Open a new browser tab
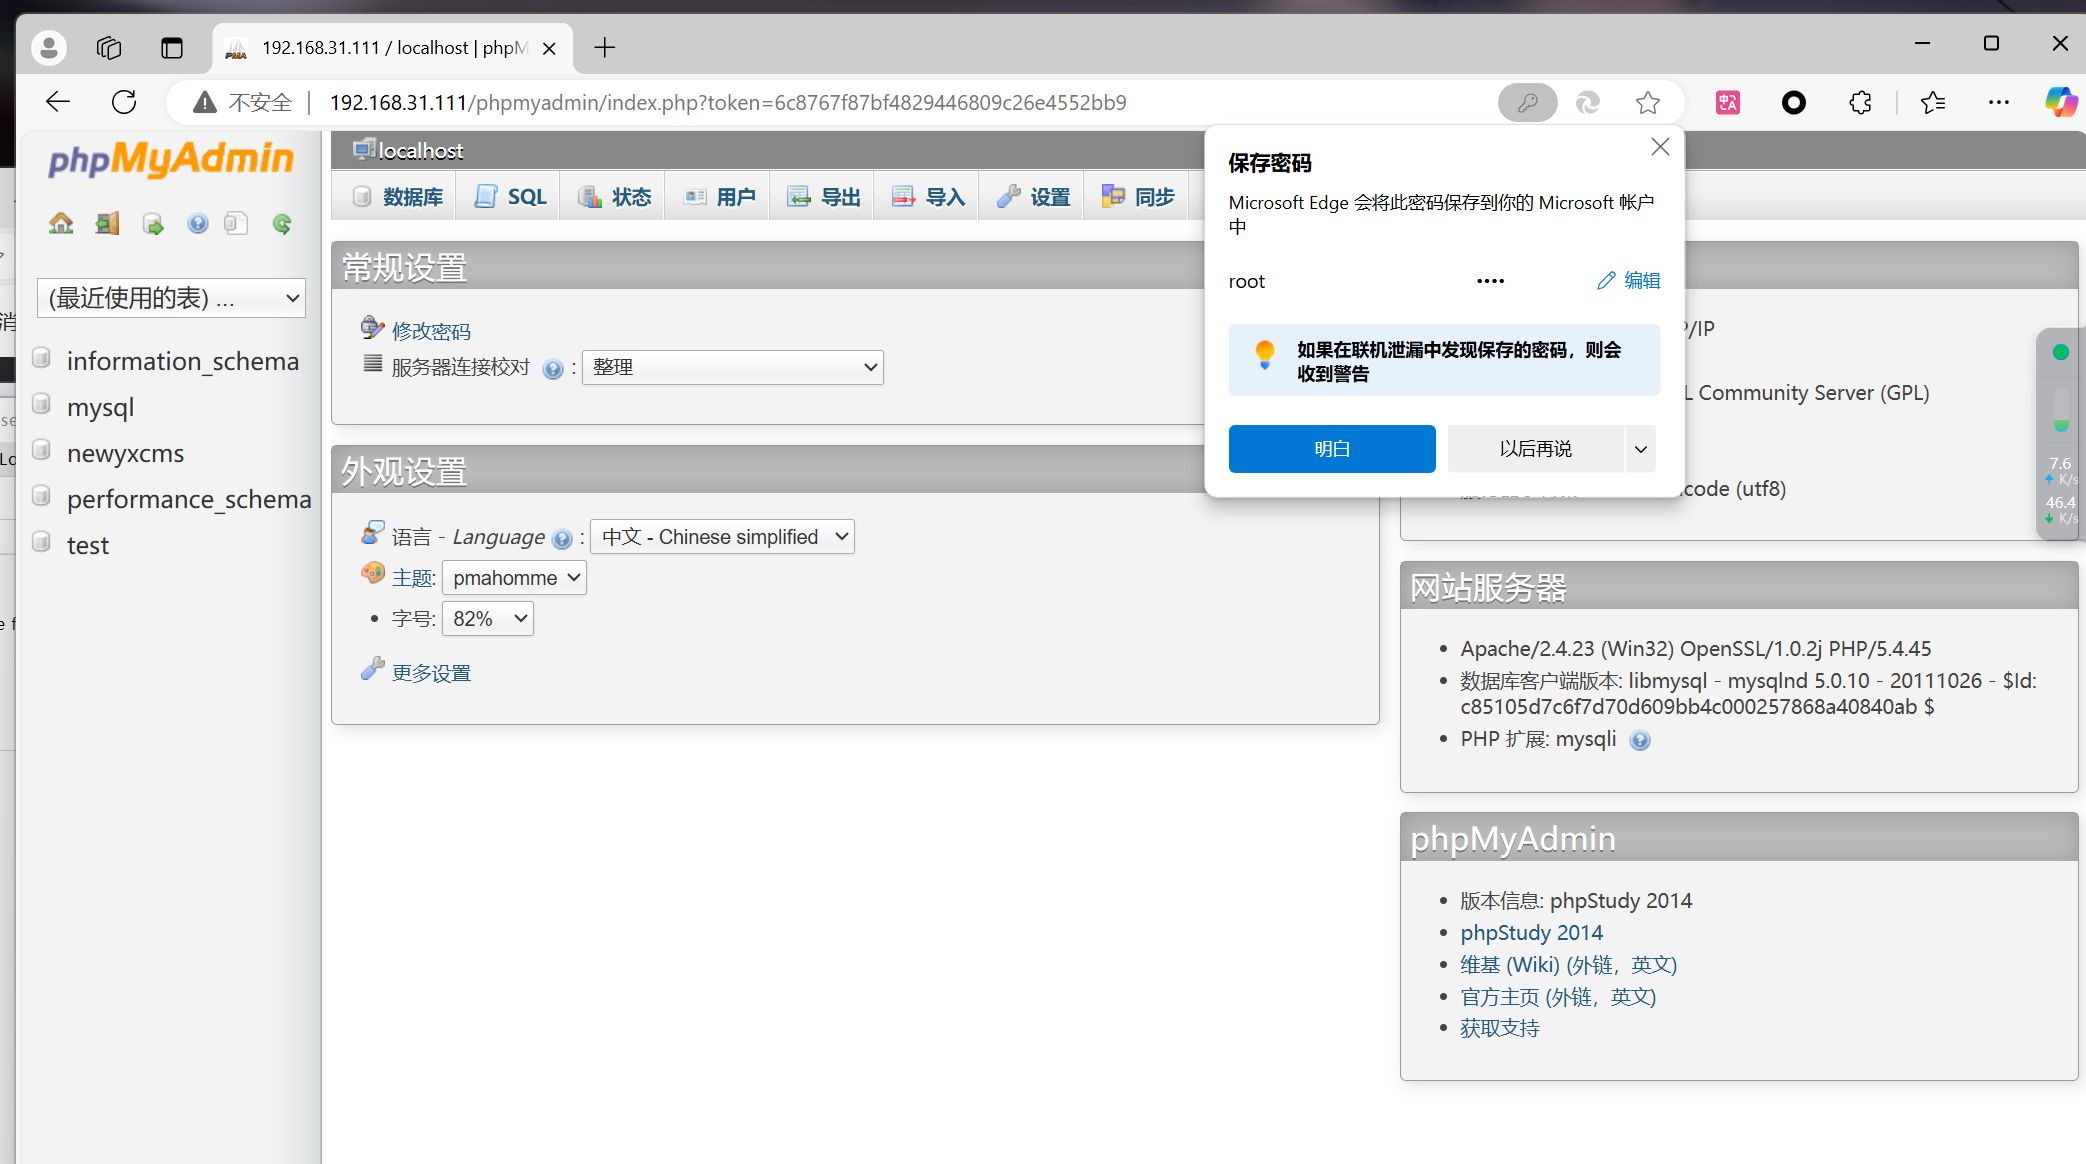The height and width of the screenshot is (1164, 2086). tap(604, 47)
